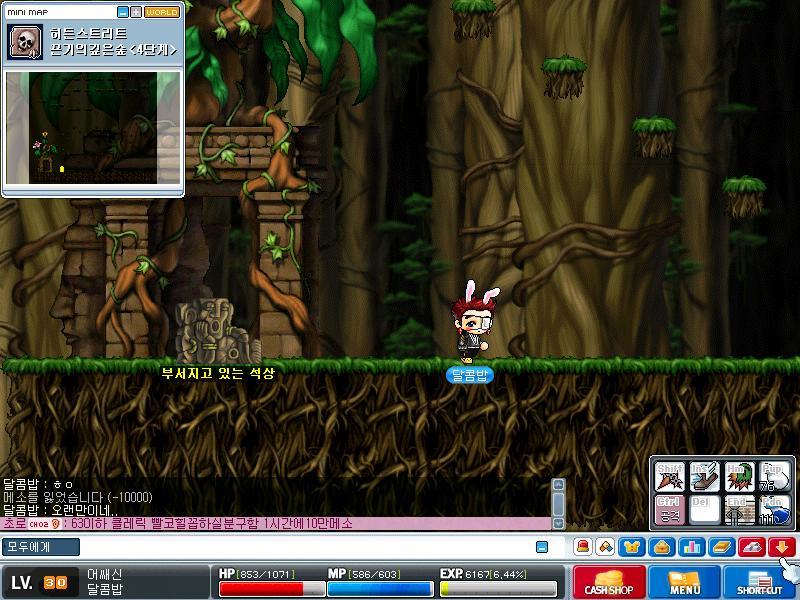
Task: Use the Pup white potion slot 76
Action: [x=774, y=477]
